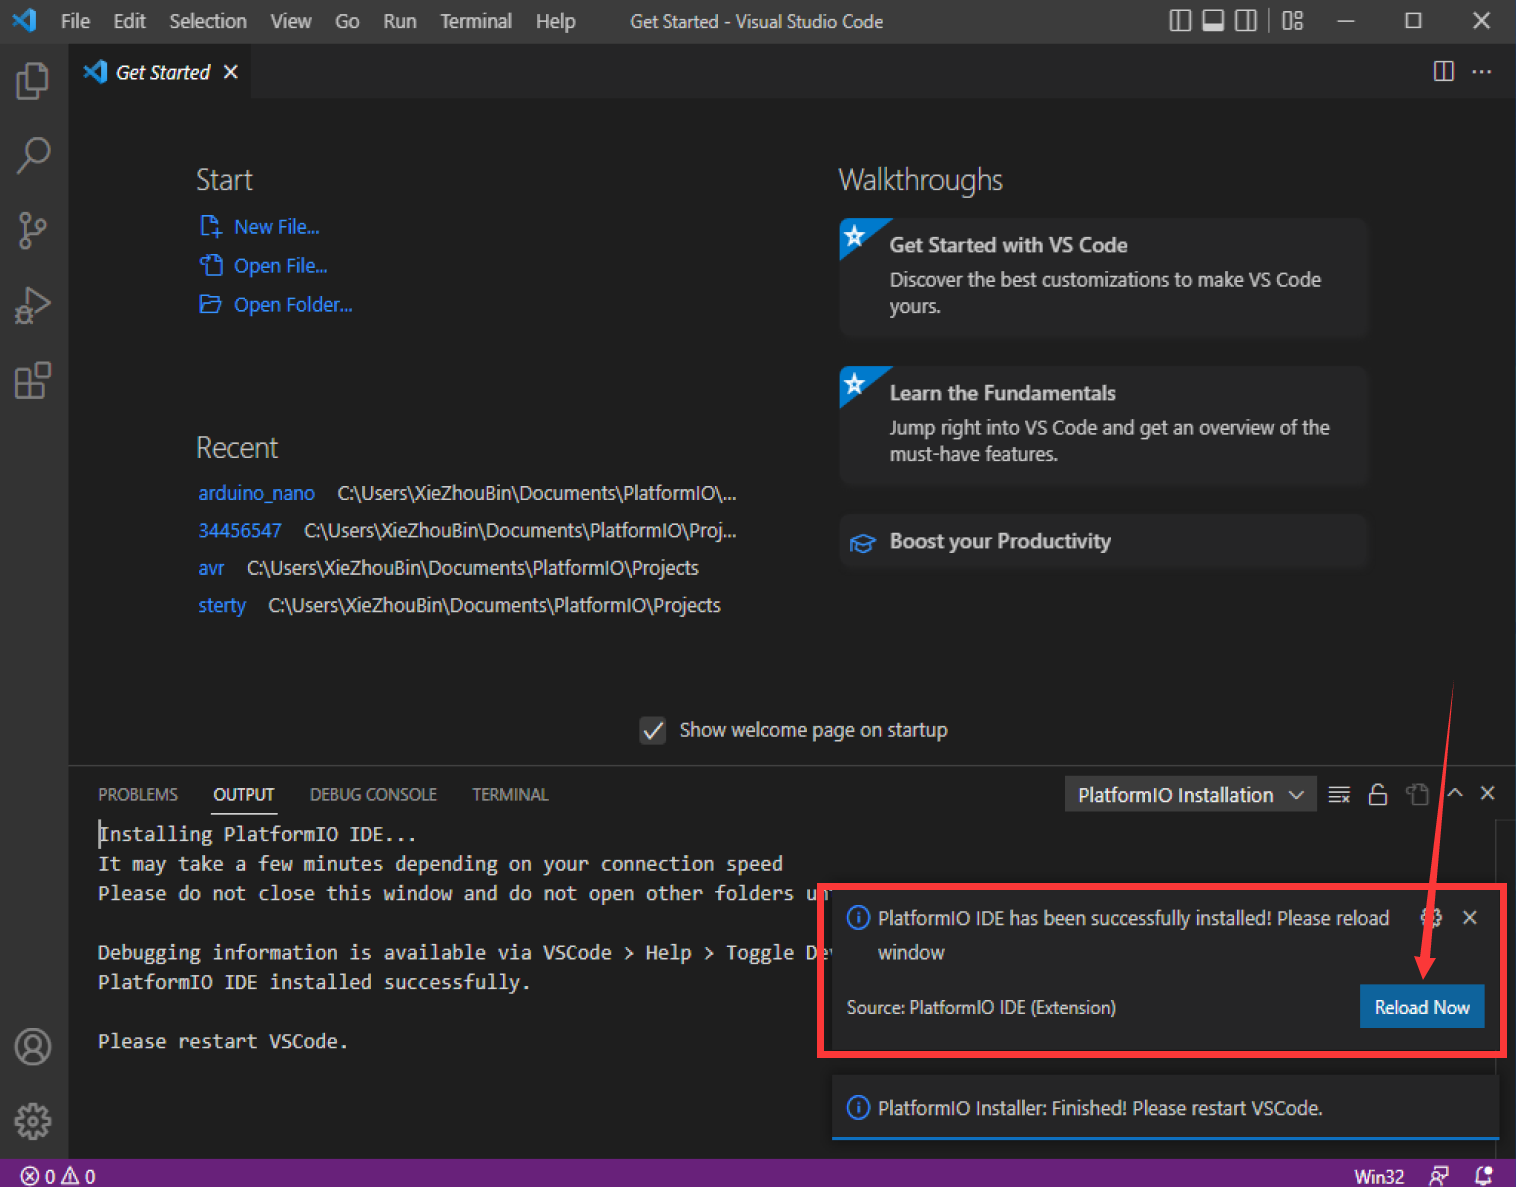The width and height of the screenshot is (1516, 1187).
Task: Open the Explorer view
Action: [x=33, y=81]
